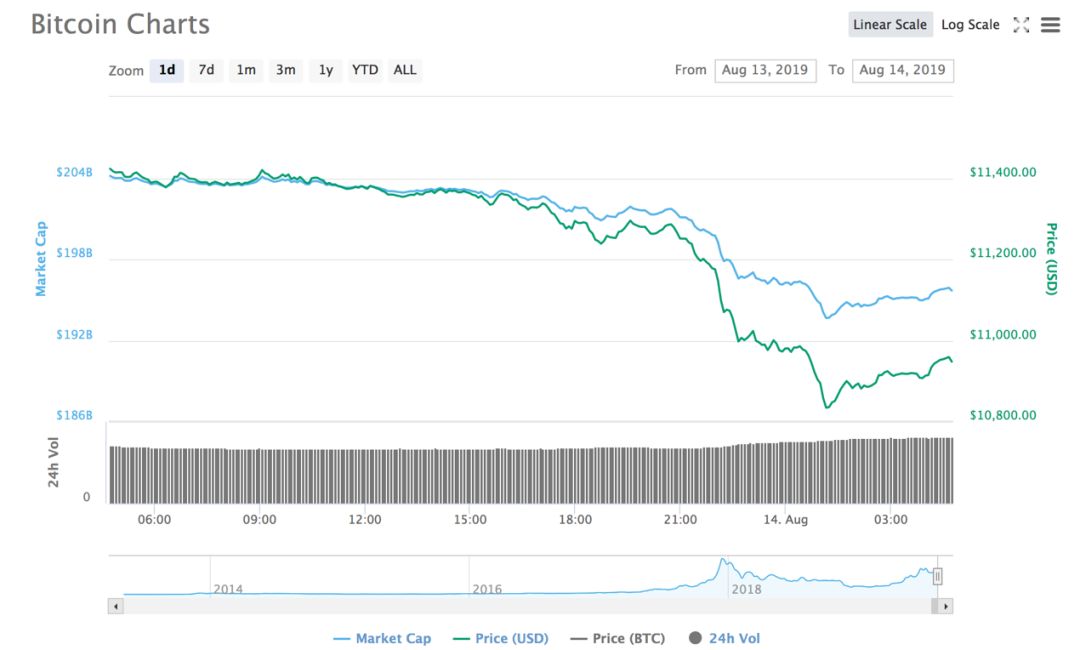The image size is (1080, 650).
Task: Select the 7d zoom range
Action: click(x=206, y=70)
